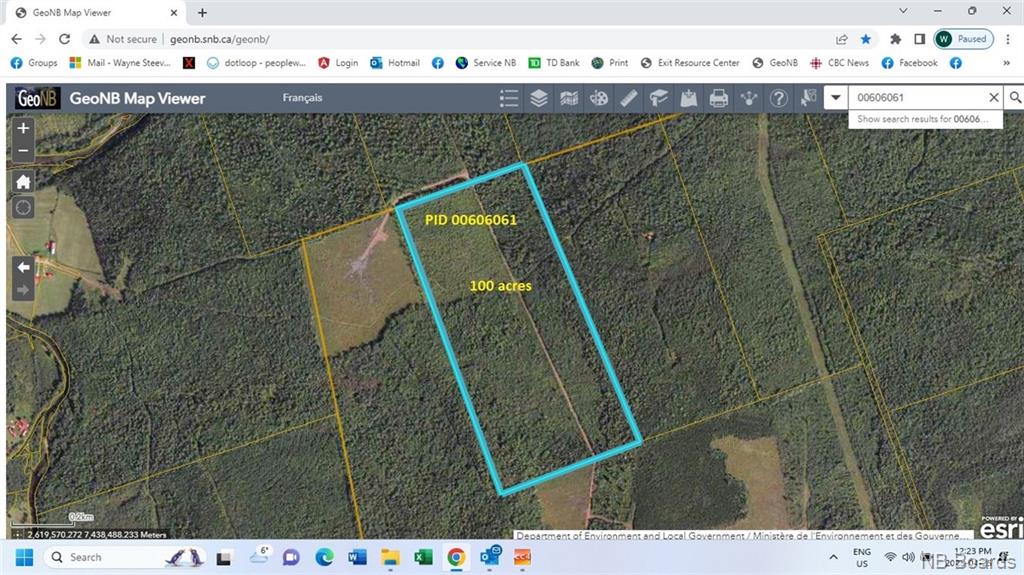Open Outlook from taskbar
Viewport: 1024px width, 575px height.
(489, 557)
